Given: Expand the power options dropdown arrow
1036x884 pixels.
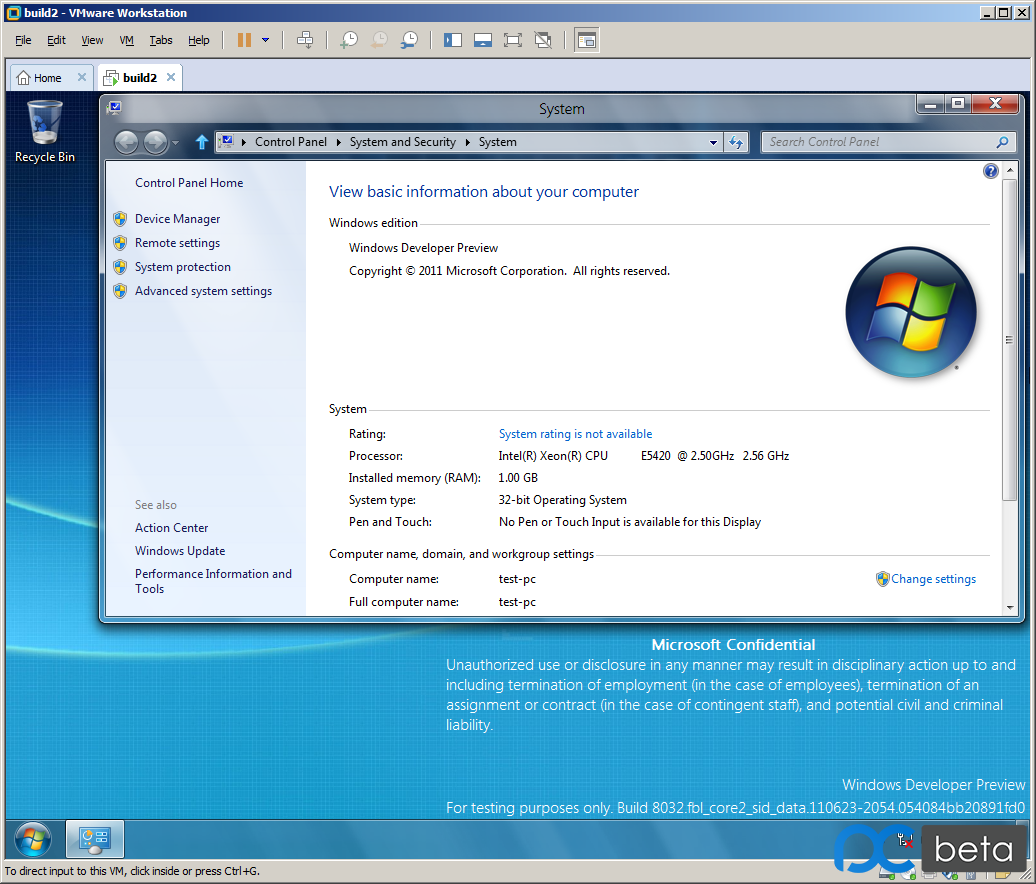Looking at the screenshot, I should pyautogui.click(x=265, y=40).
